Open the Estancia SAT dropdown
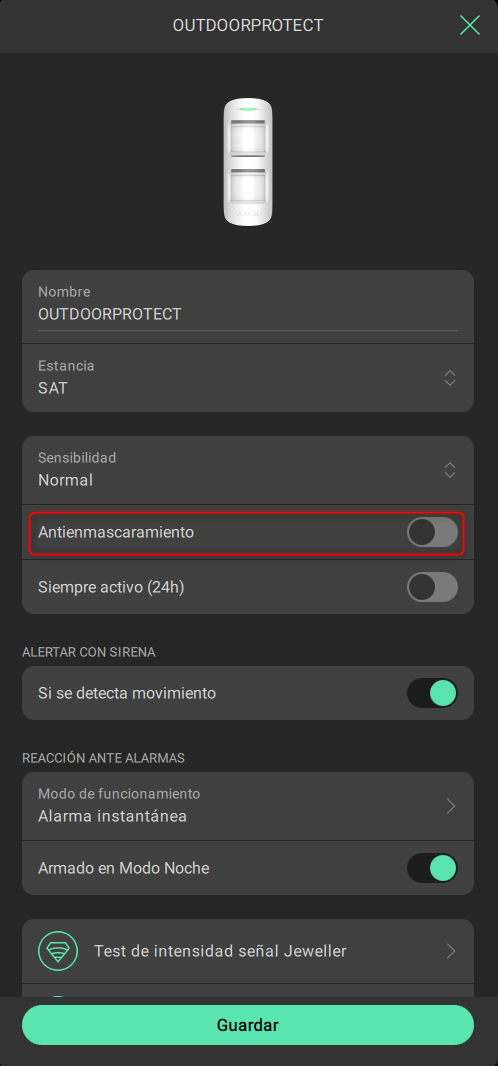498x1066 pixels. [248, 378]
